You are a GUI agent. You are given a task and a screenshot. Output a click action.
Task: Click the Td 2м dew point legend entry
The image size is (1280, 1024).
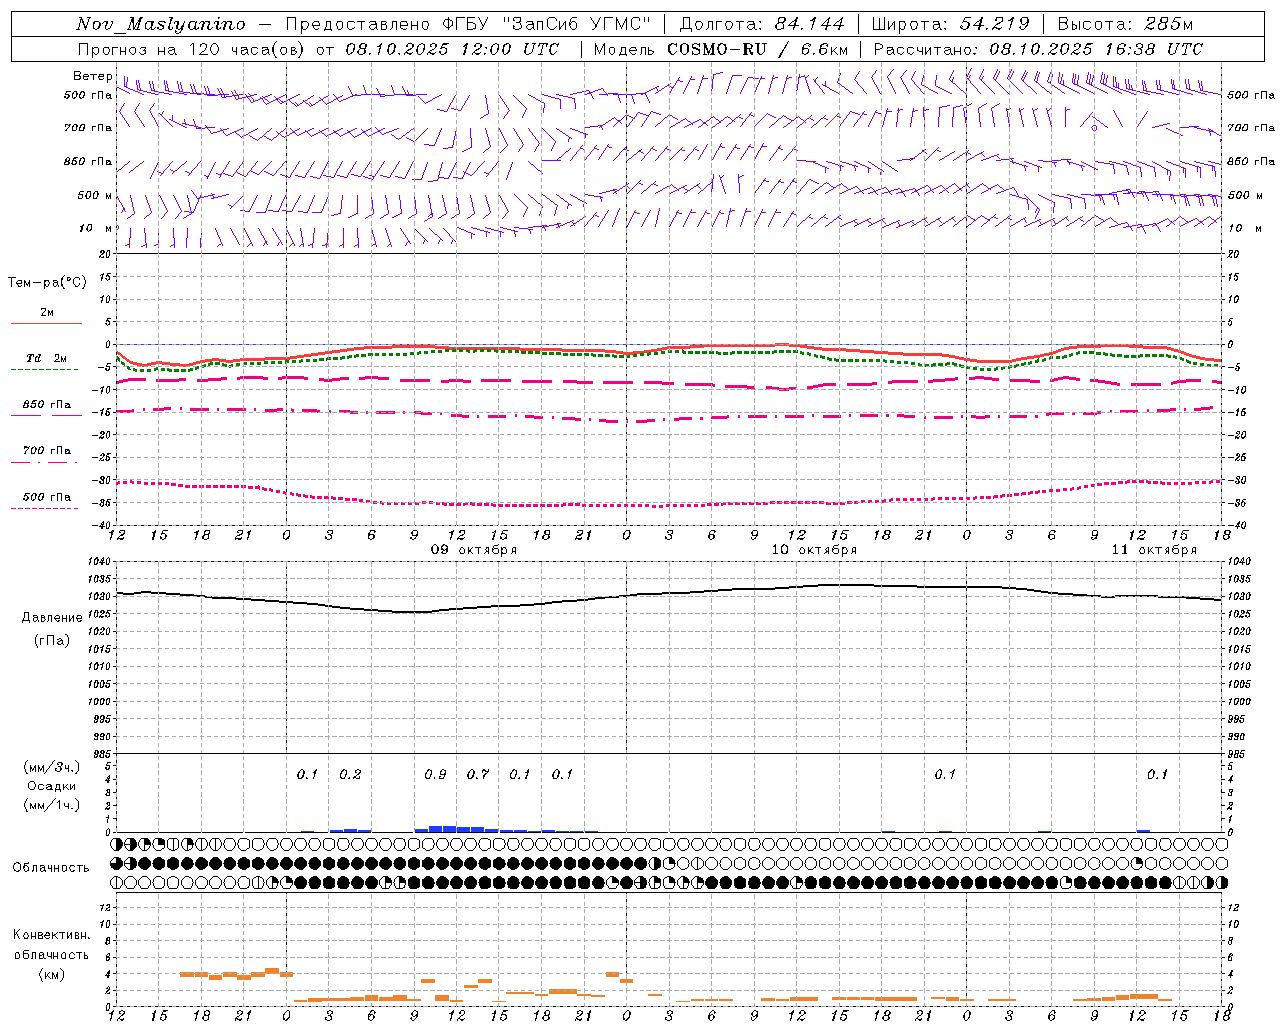point(46,358)
